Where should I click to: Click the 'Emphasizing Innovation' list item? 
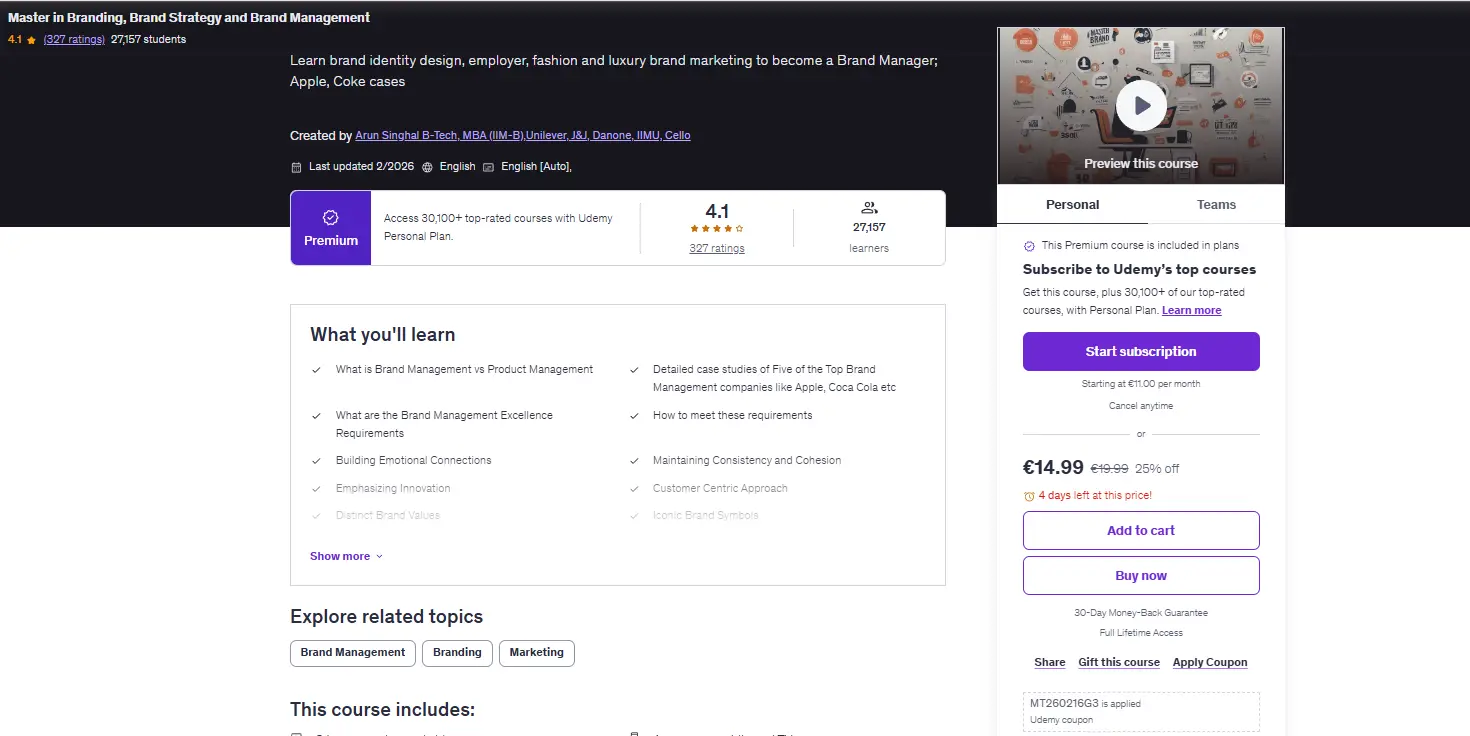tap(393, 489)
